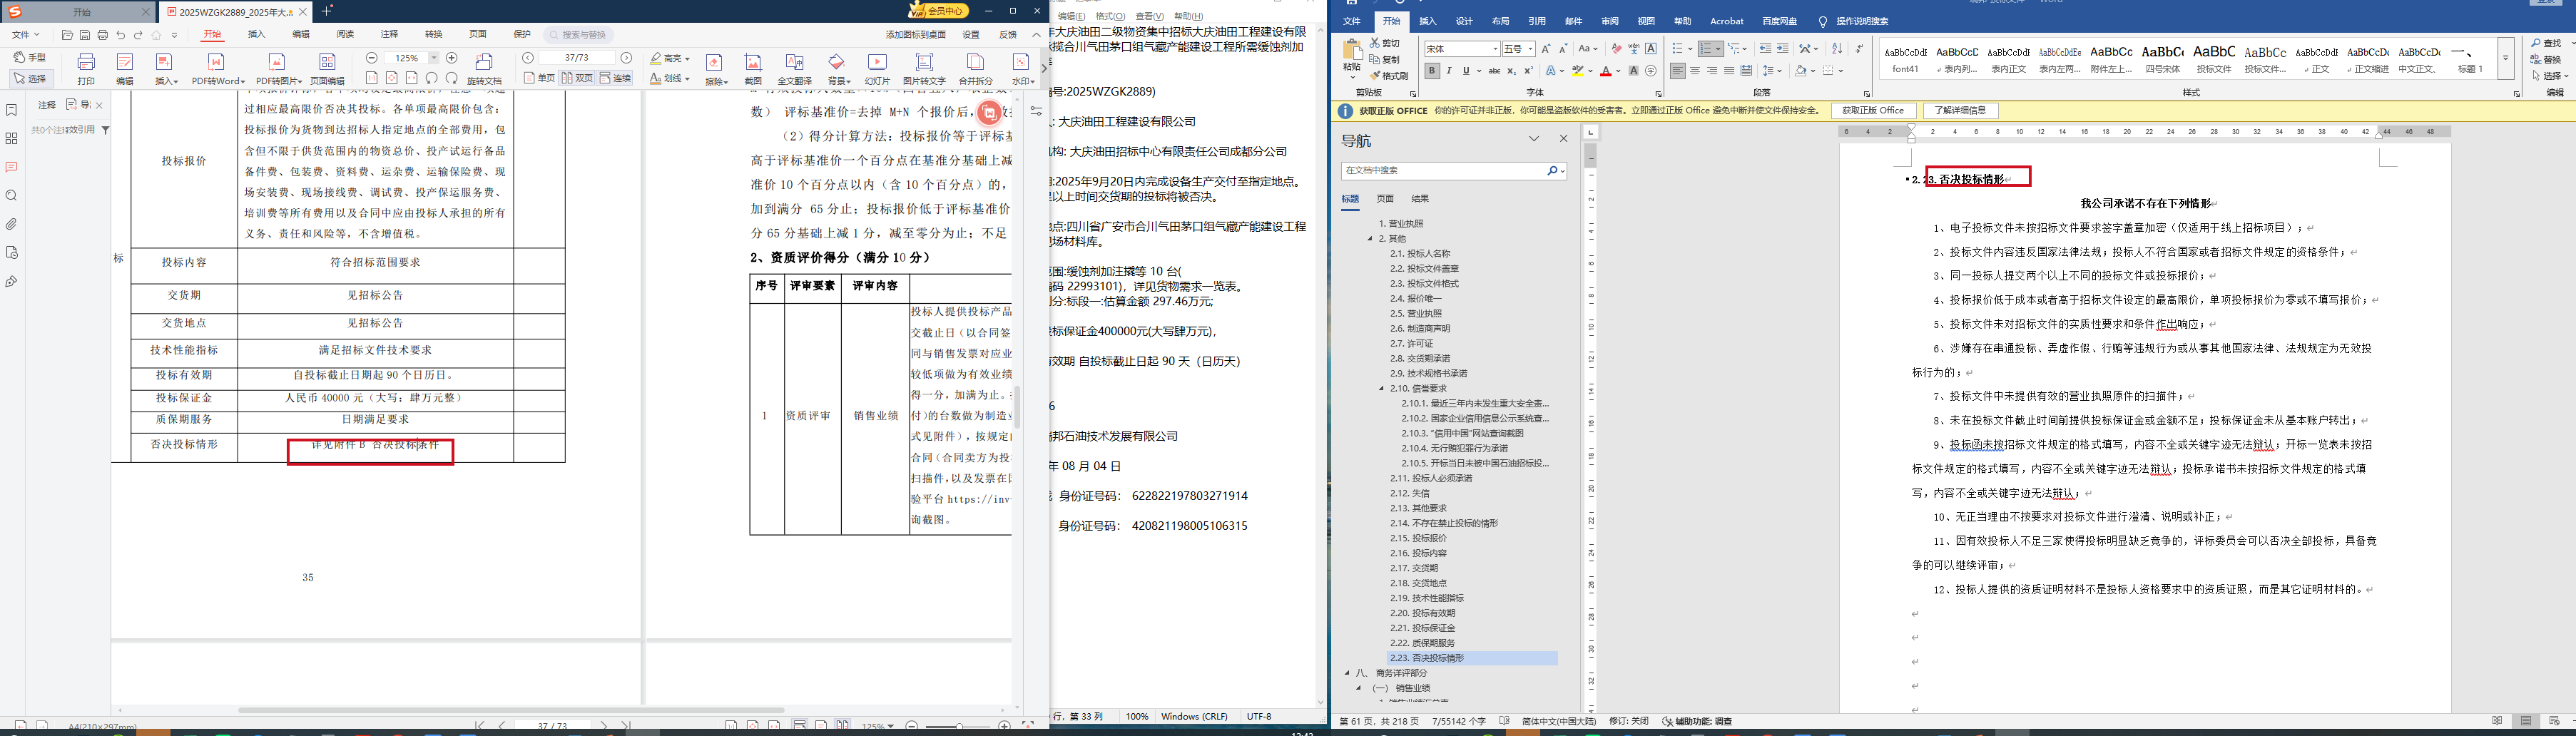Click the 剪切 cut button in Word
The width and height of the screenshot is (2576, 736).
point(1385,43)
